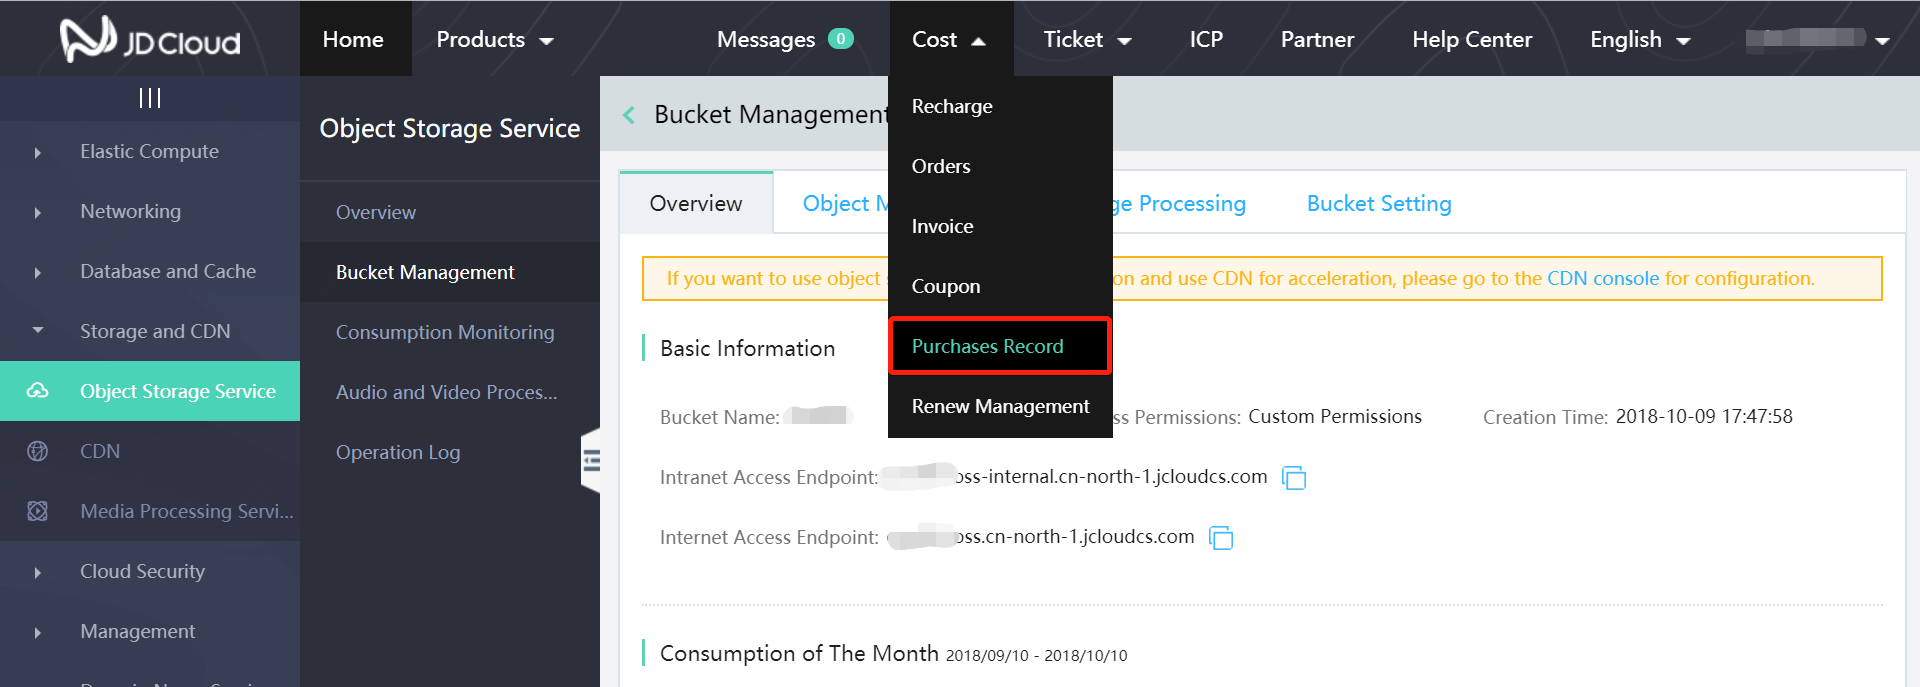Open Help Center
The image size is (1920, 687).
click(x=1472, y=39)
